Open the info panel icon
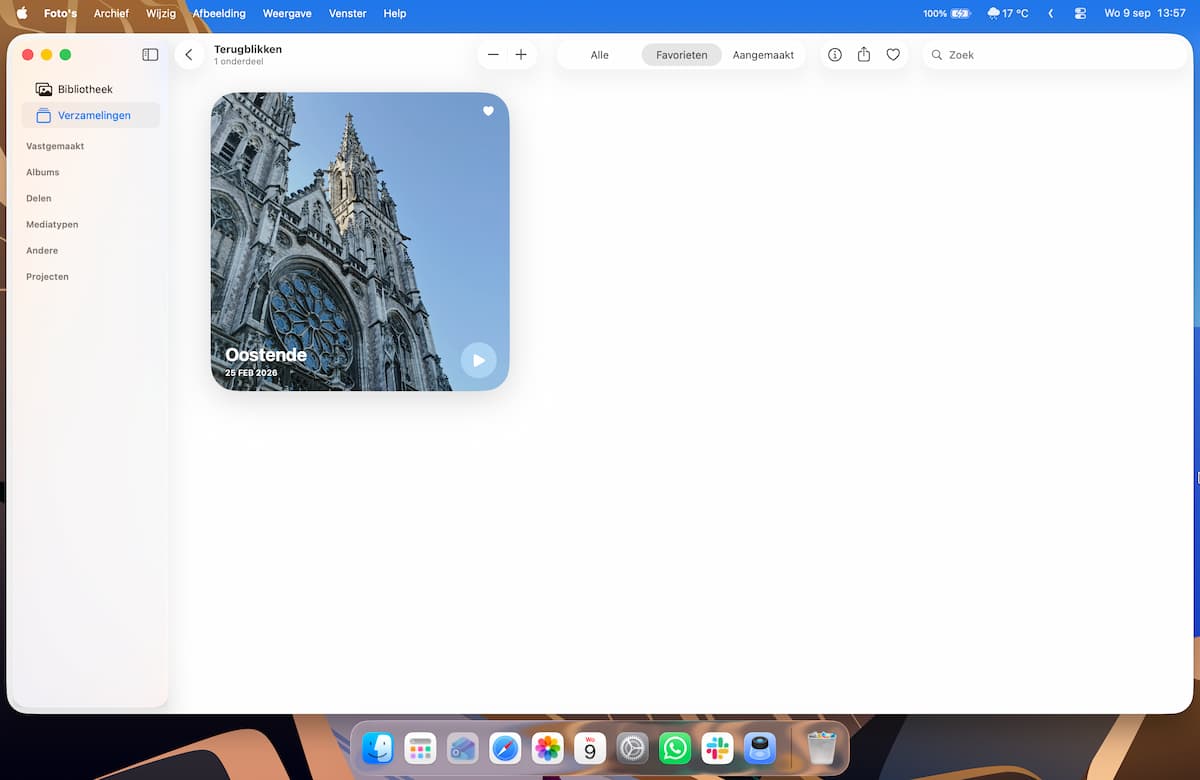This screenshot has height=780, width=1200. point(835,55)
